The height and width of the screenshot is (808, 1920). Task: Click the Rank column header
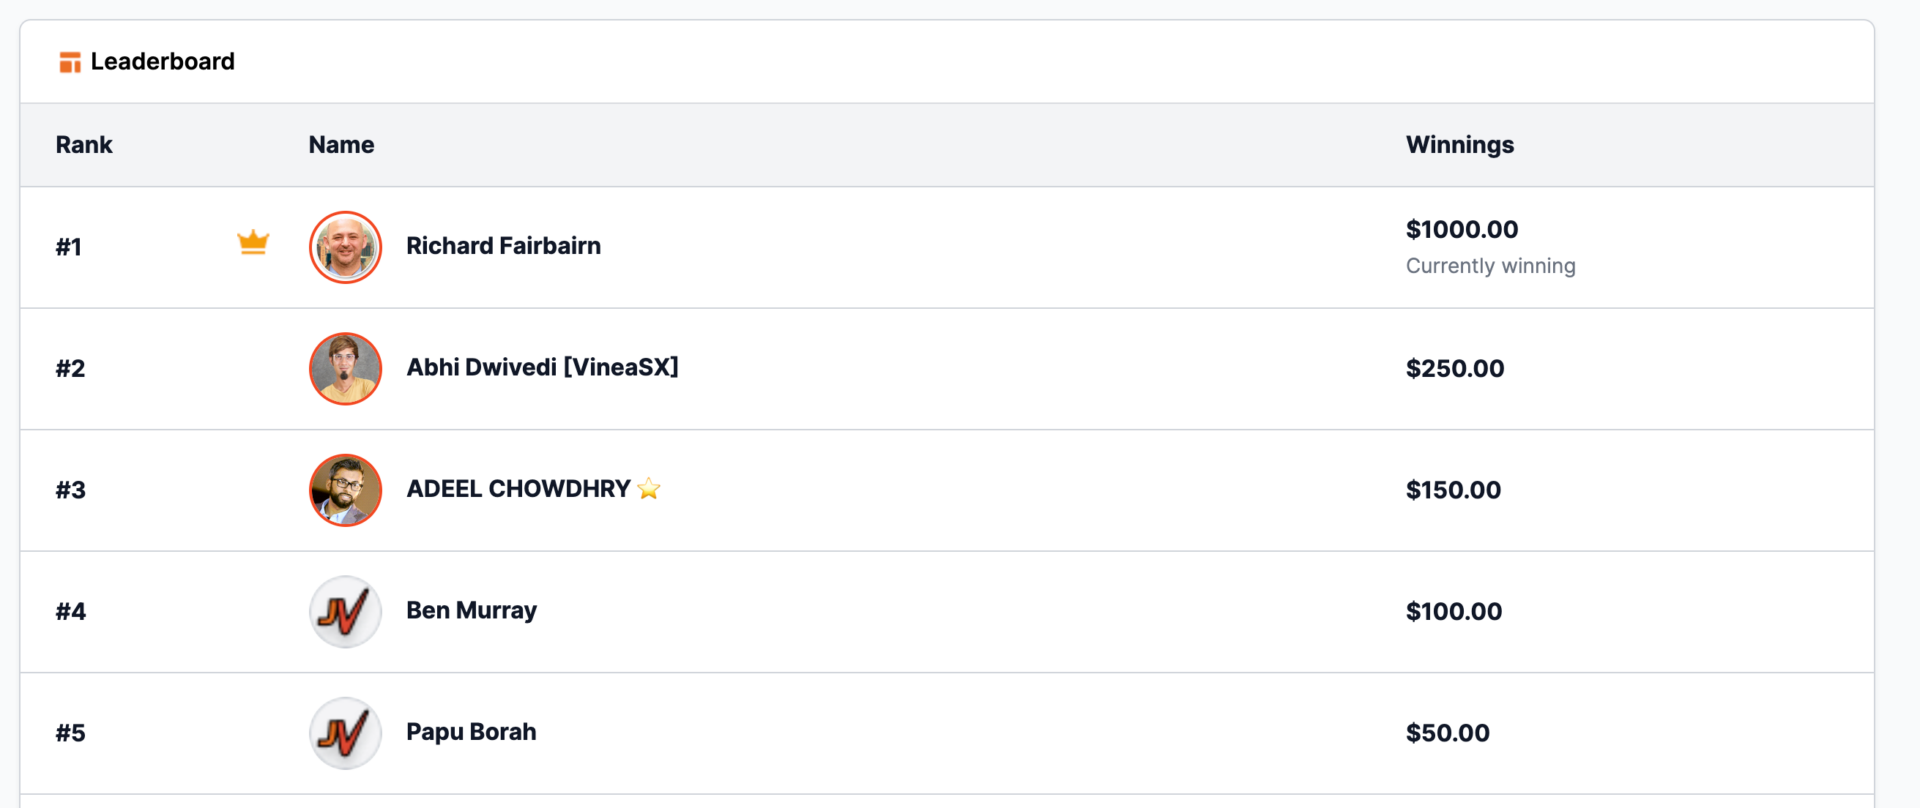[84, 145]
